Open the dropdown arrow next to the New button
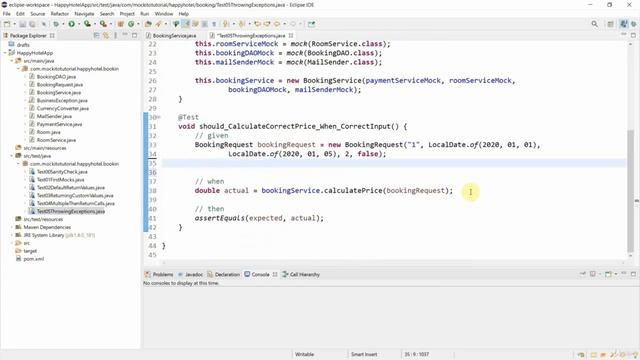 [x=14, y=24]
